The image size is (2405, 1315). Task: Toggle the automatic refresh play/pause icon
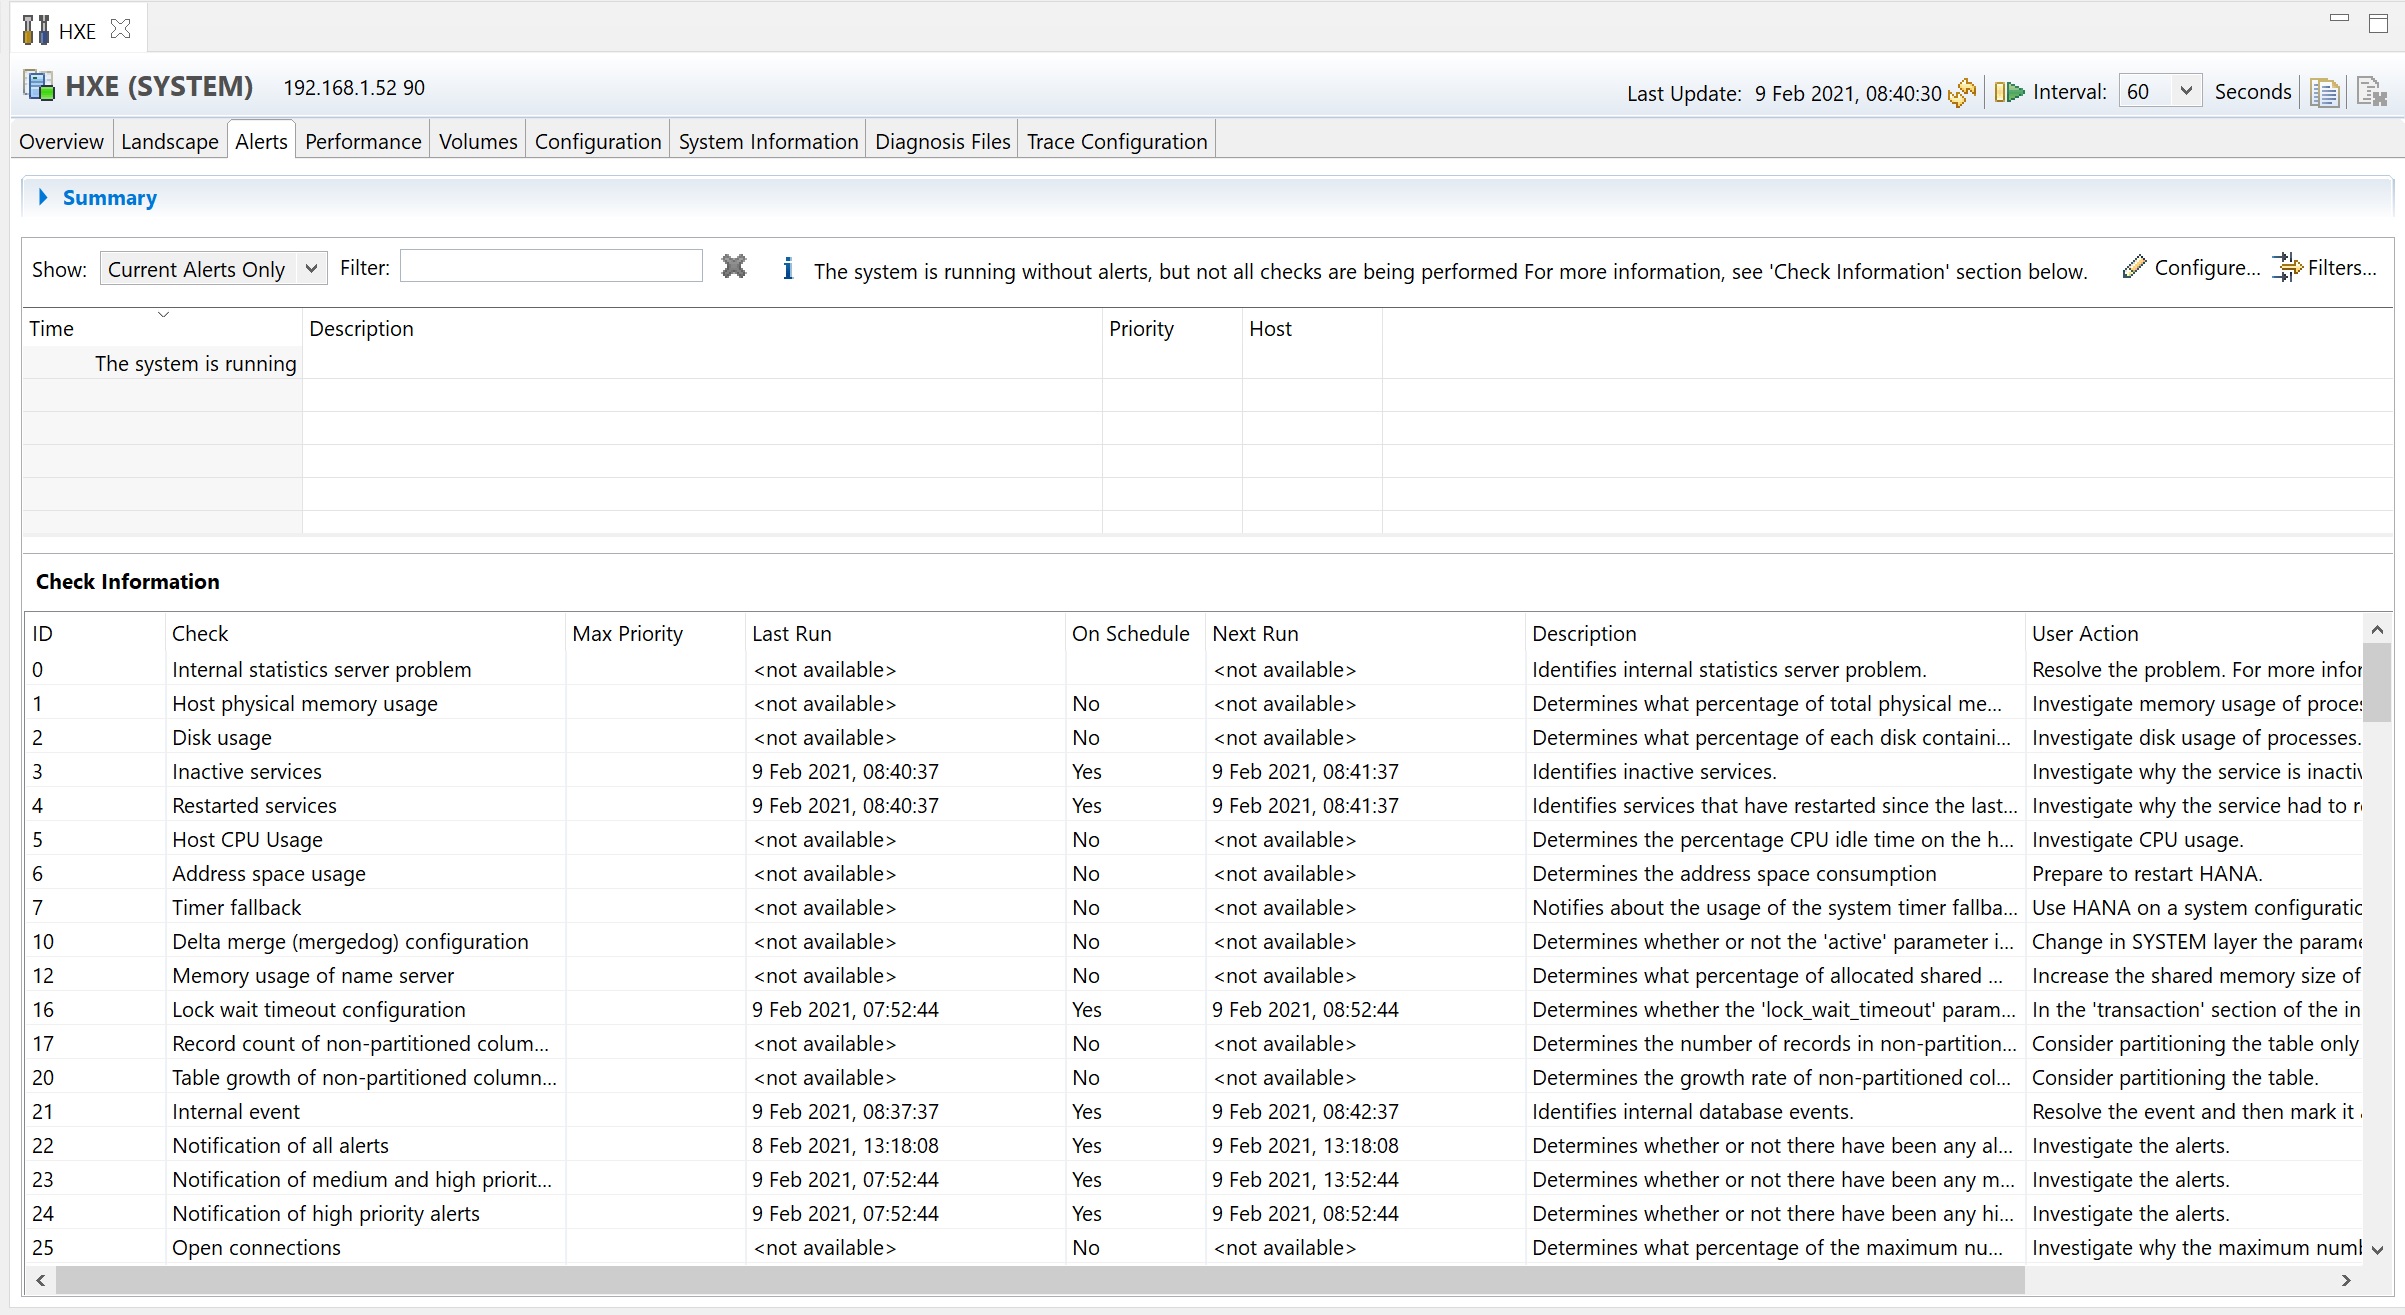[x=2008, y=92]
